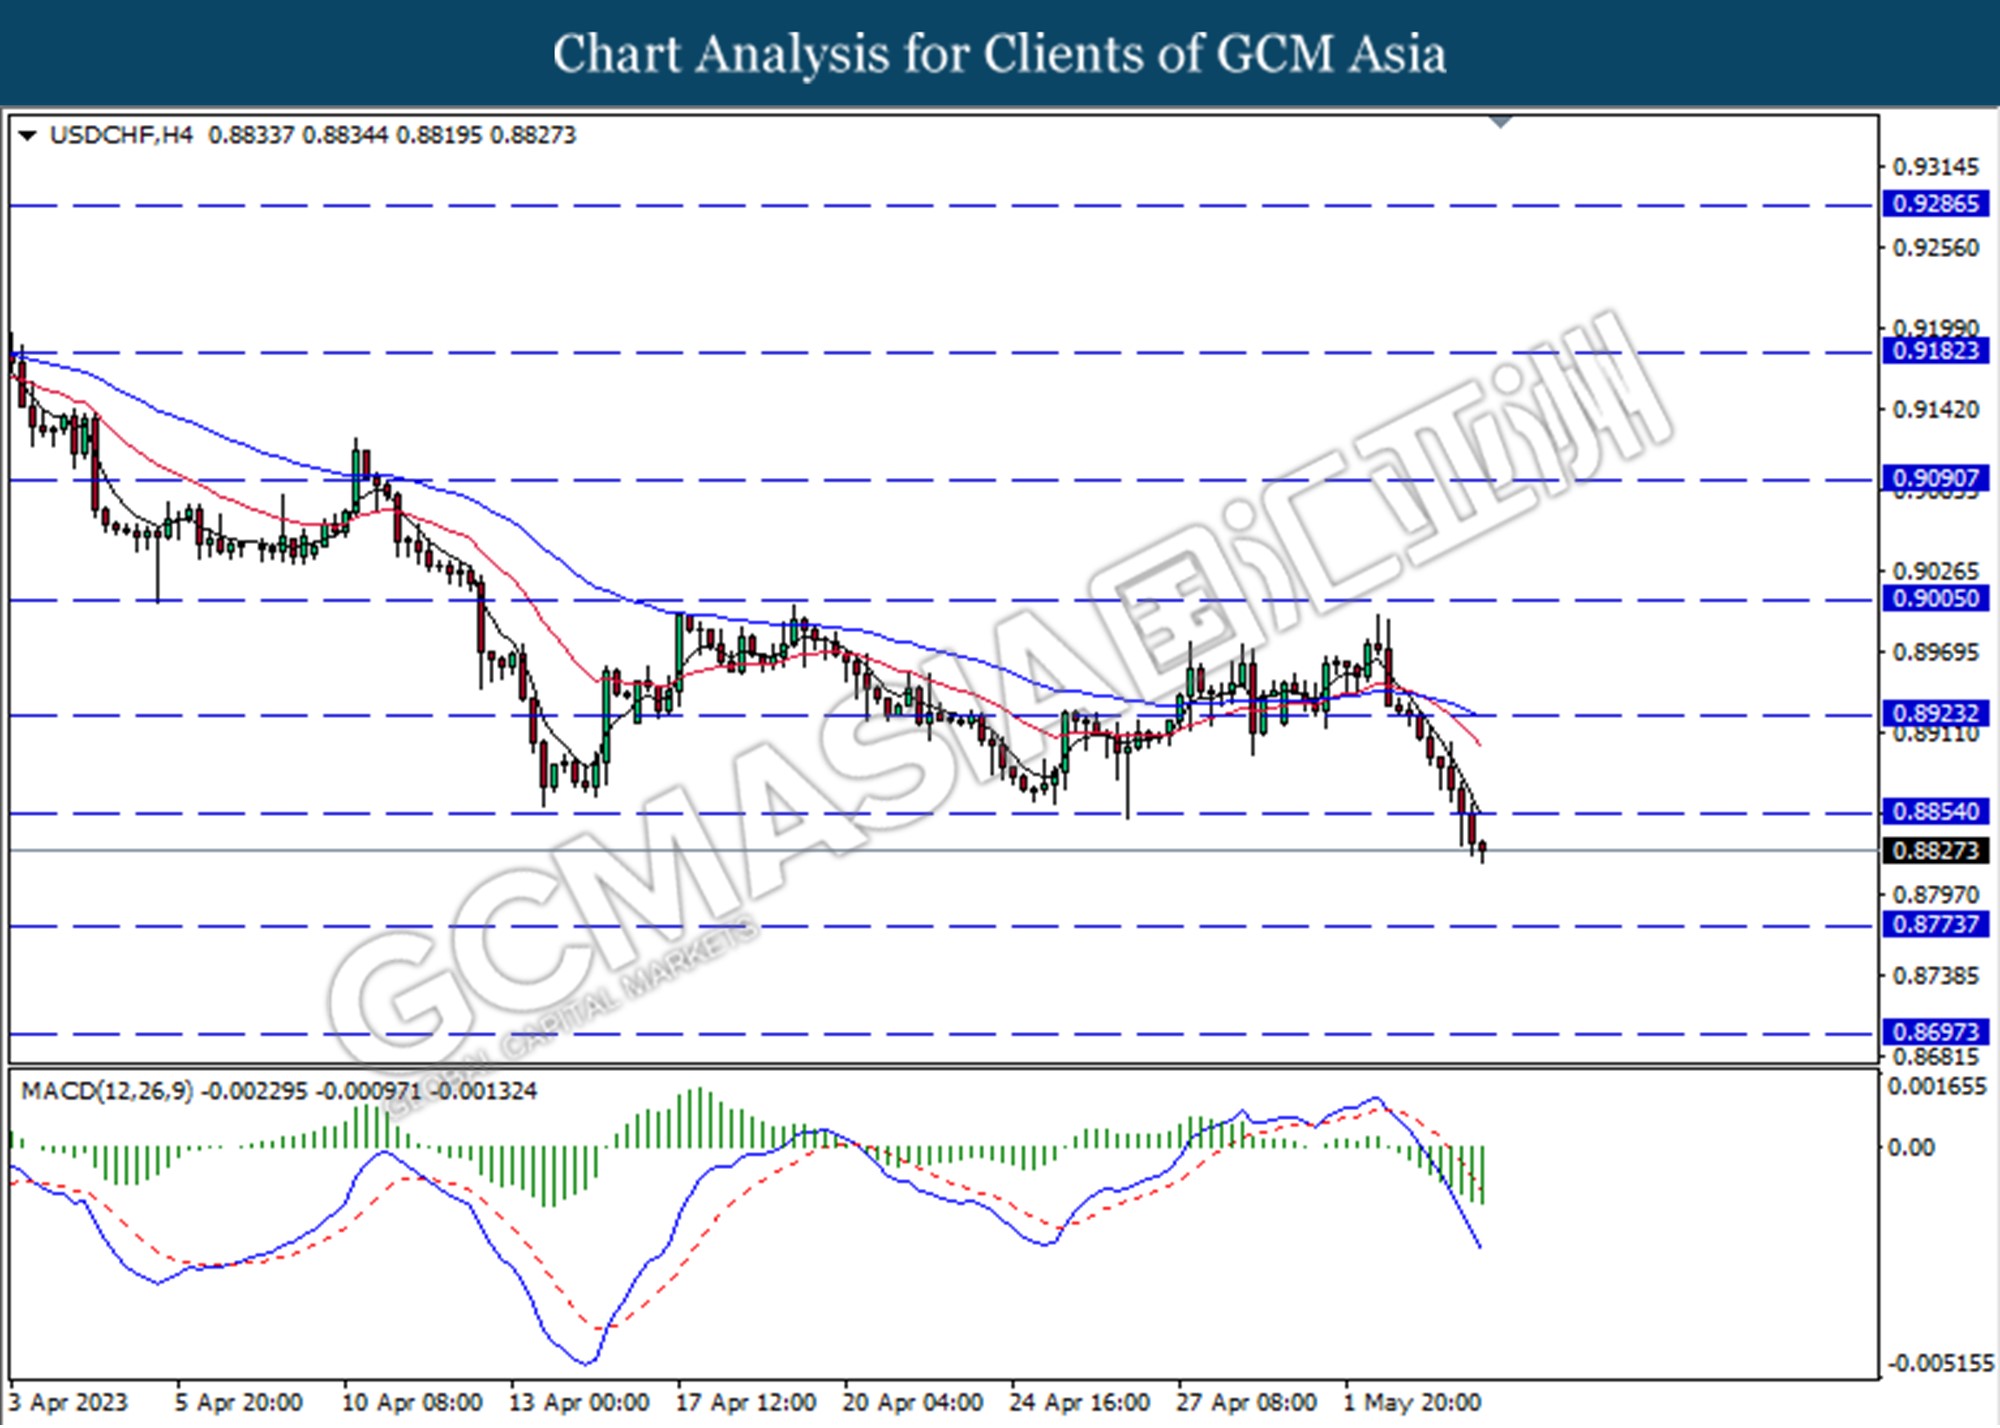
Task: Click the chart shift marker triangle at top
Action: pos(1501,122)
